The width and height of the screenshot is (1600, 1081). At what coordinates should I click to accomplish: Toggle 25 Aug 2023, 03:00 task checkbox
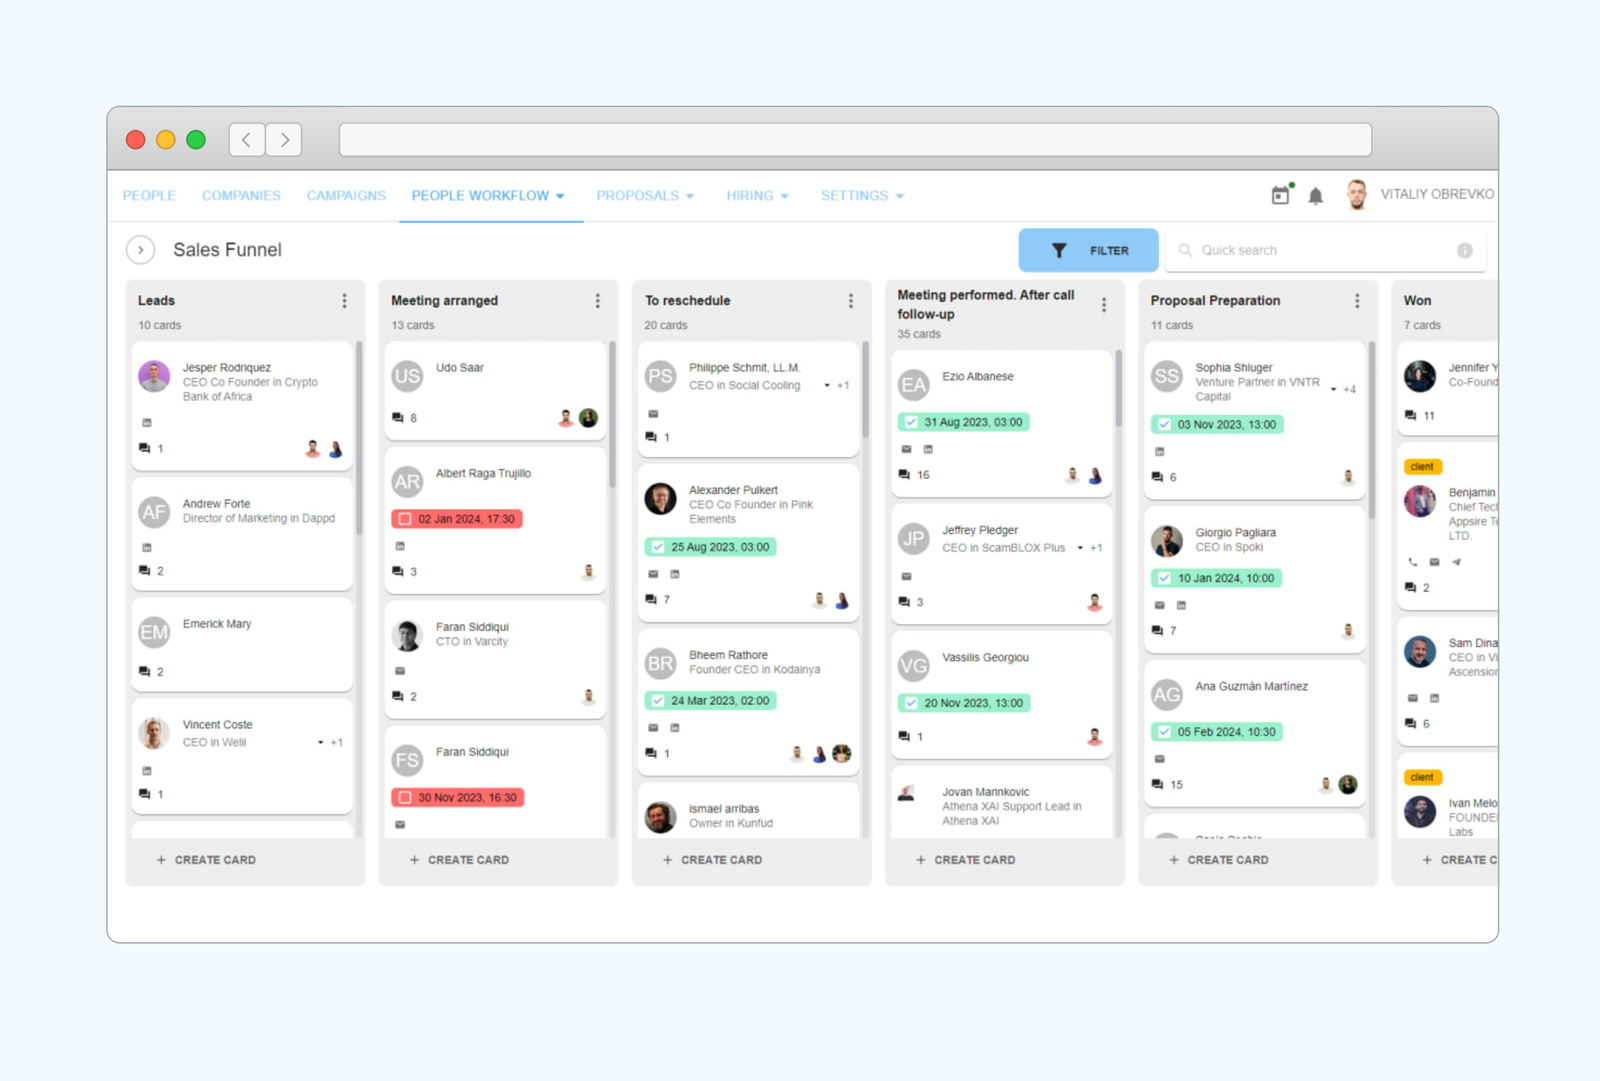pos(658,547)
